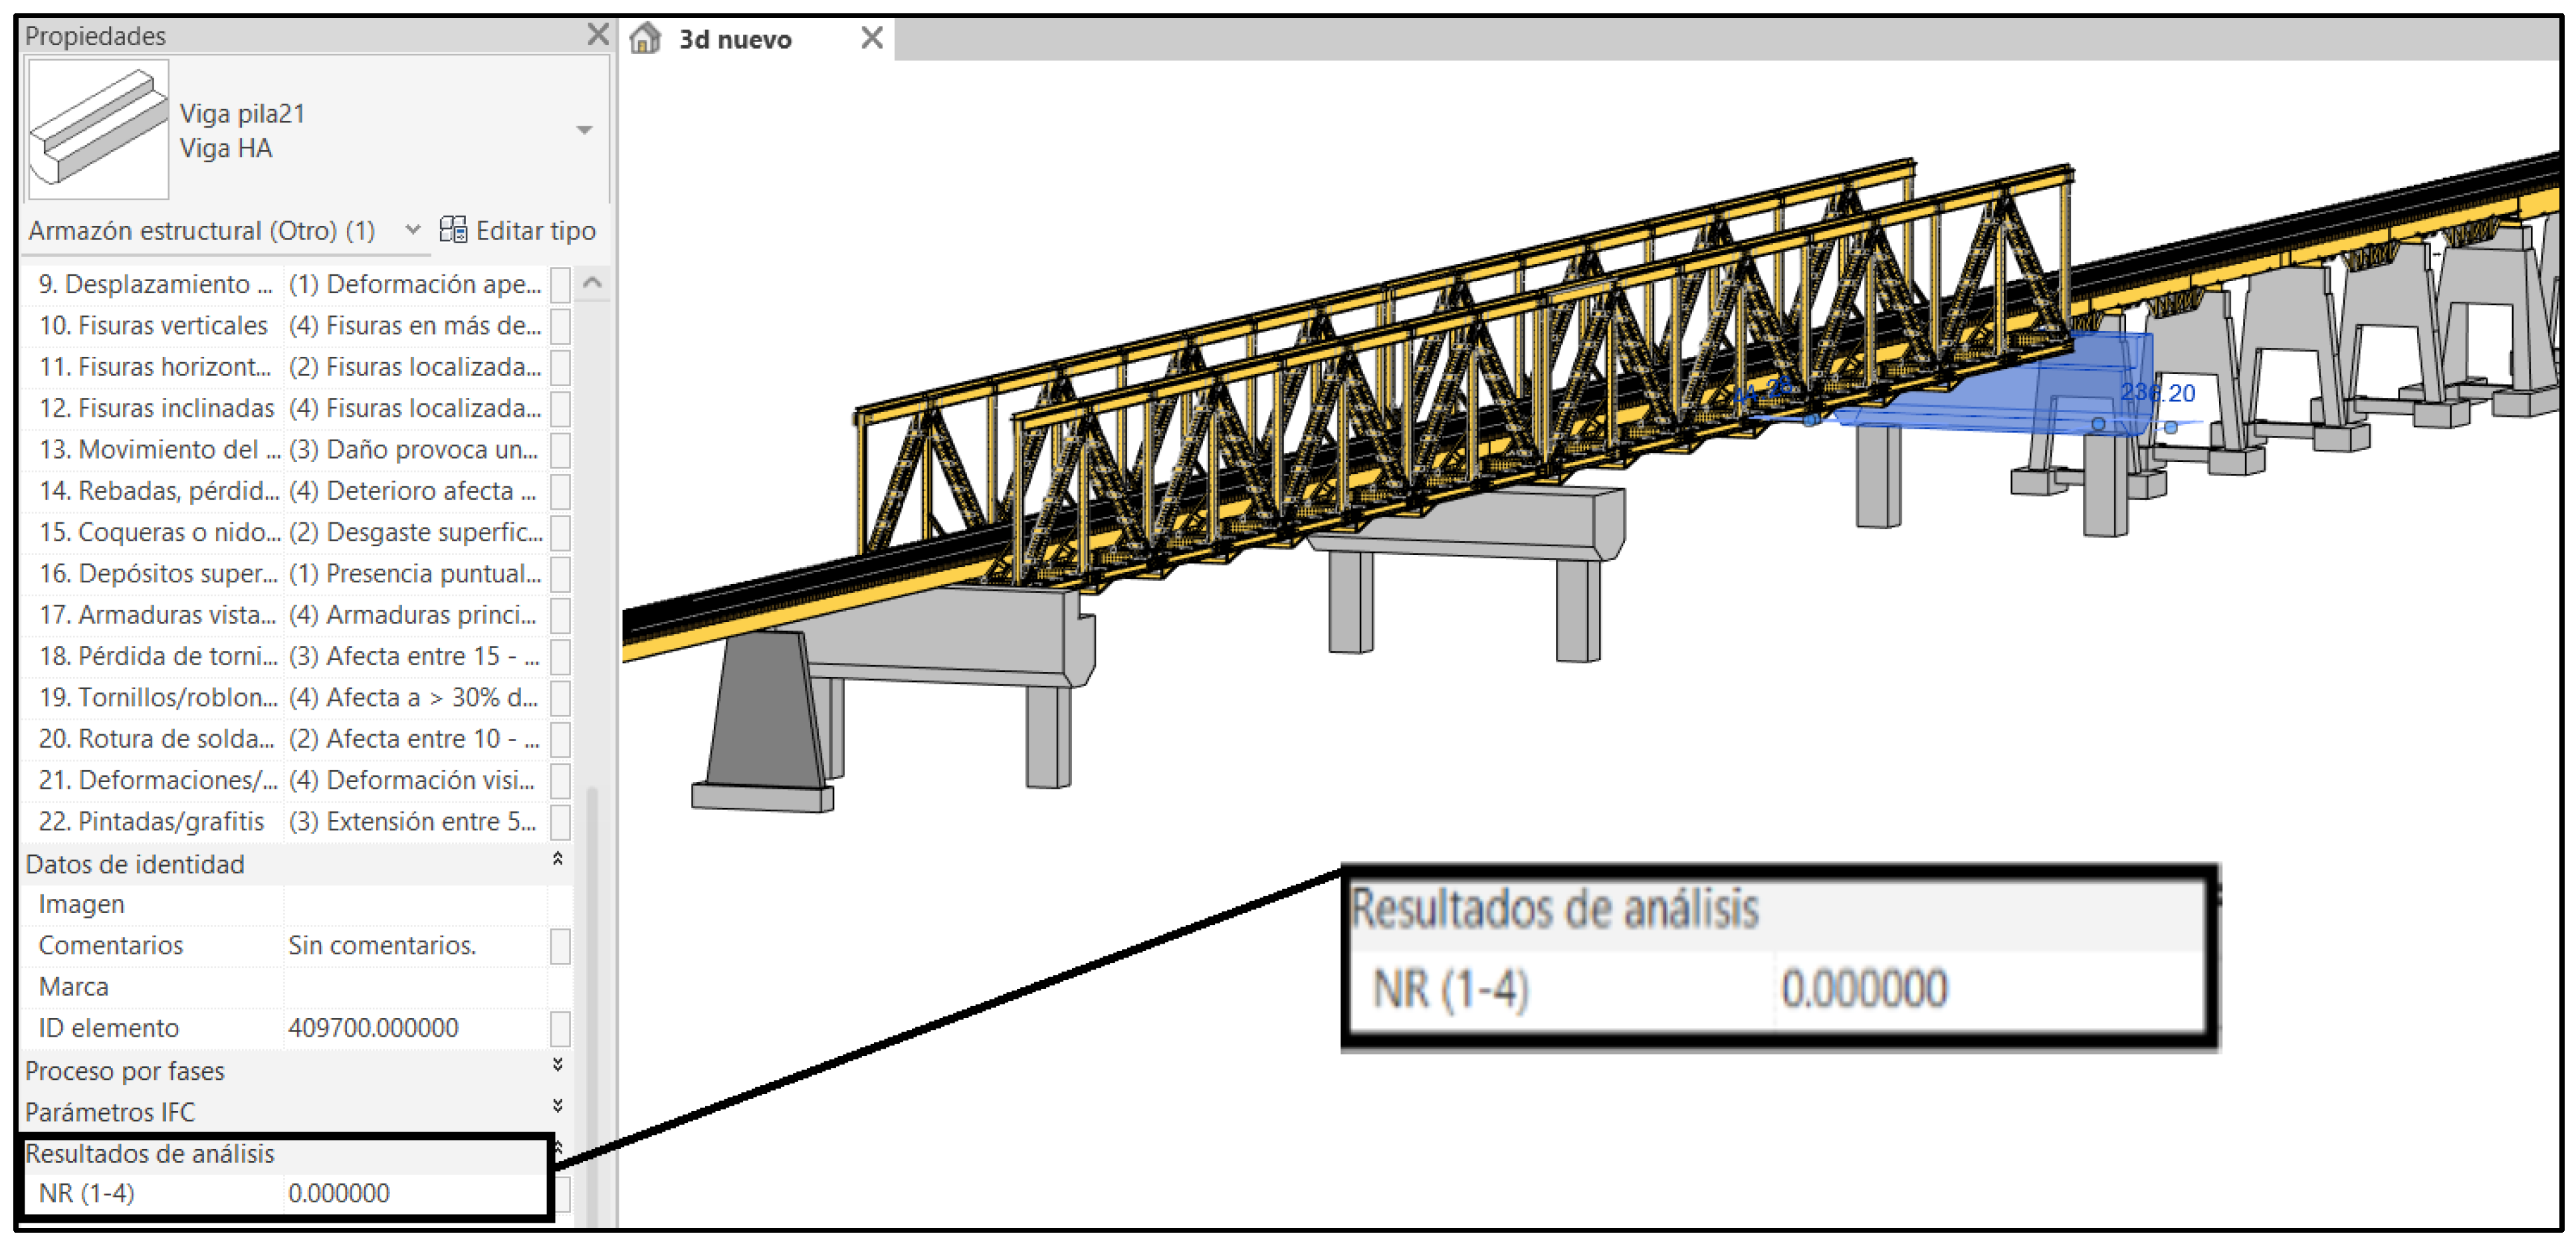The image size is (2576, 1246).
Task: Click the small box beside Comentarios value
Action: [x=560, y=946]
